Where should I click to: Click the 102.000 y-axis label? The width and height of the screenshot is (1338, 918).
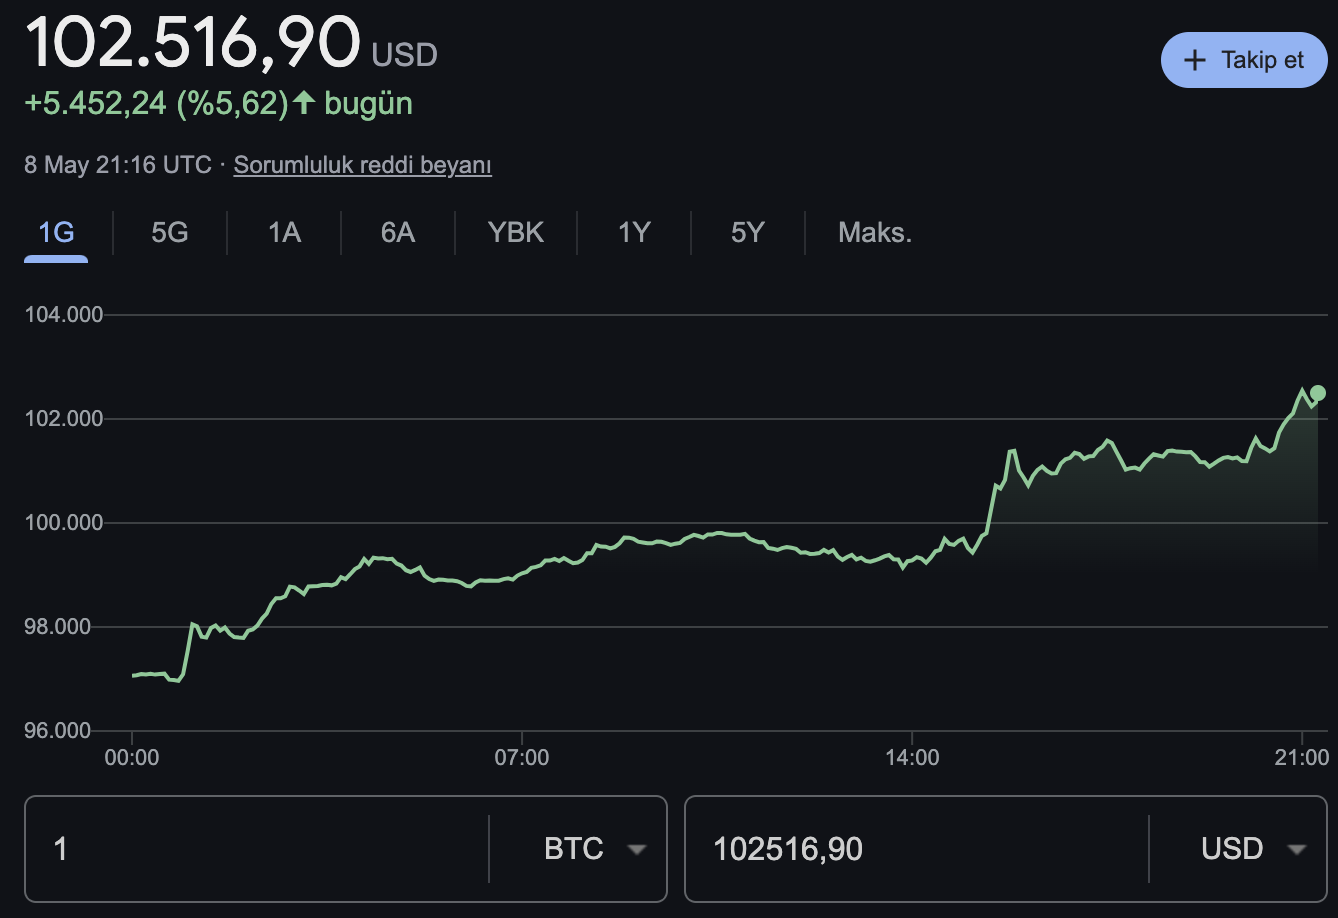[64, 419]
